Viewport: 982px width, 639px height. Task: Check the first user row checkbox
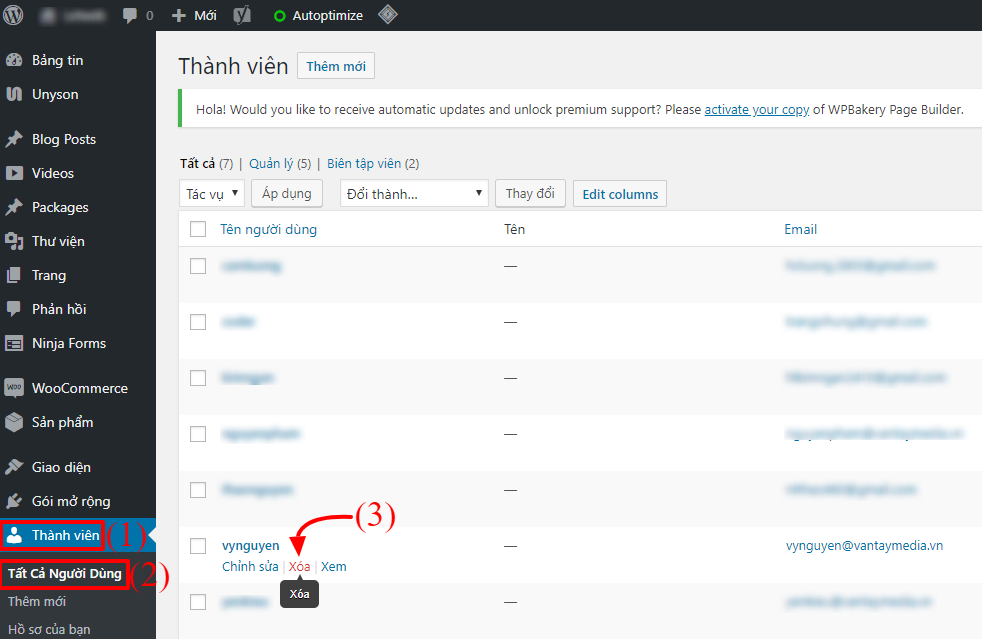(197, 266)
